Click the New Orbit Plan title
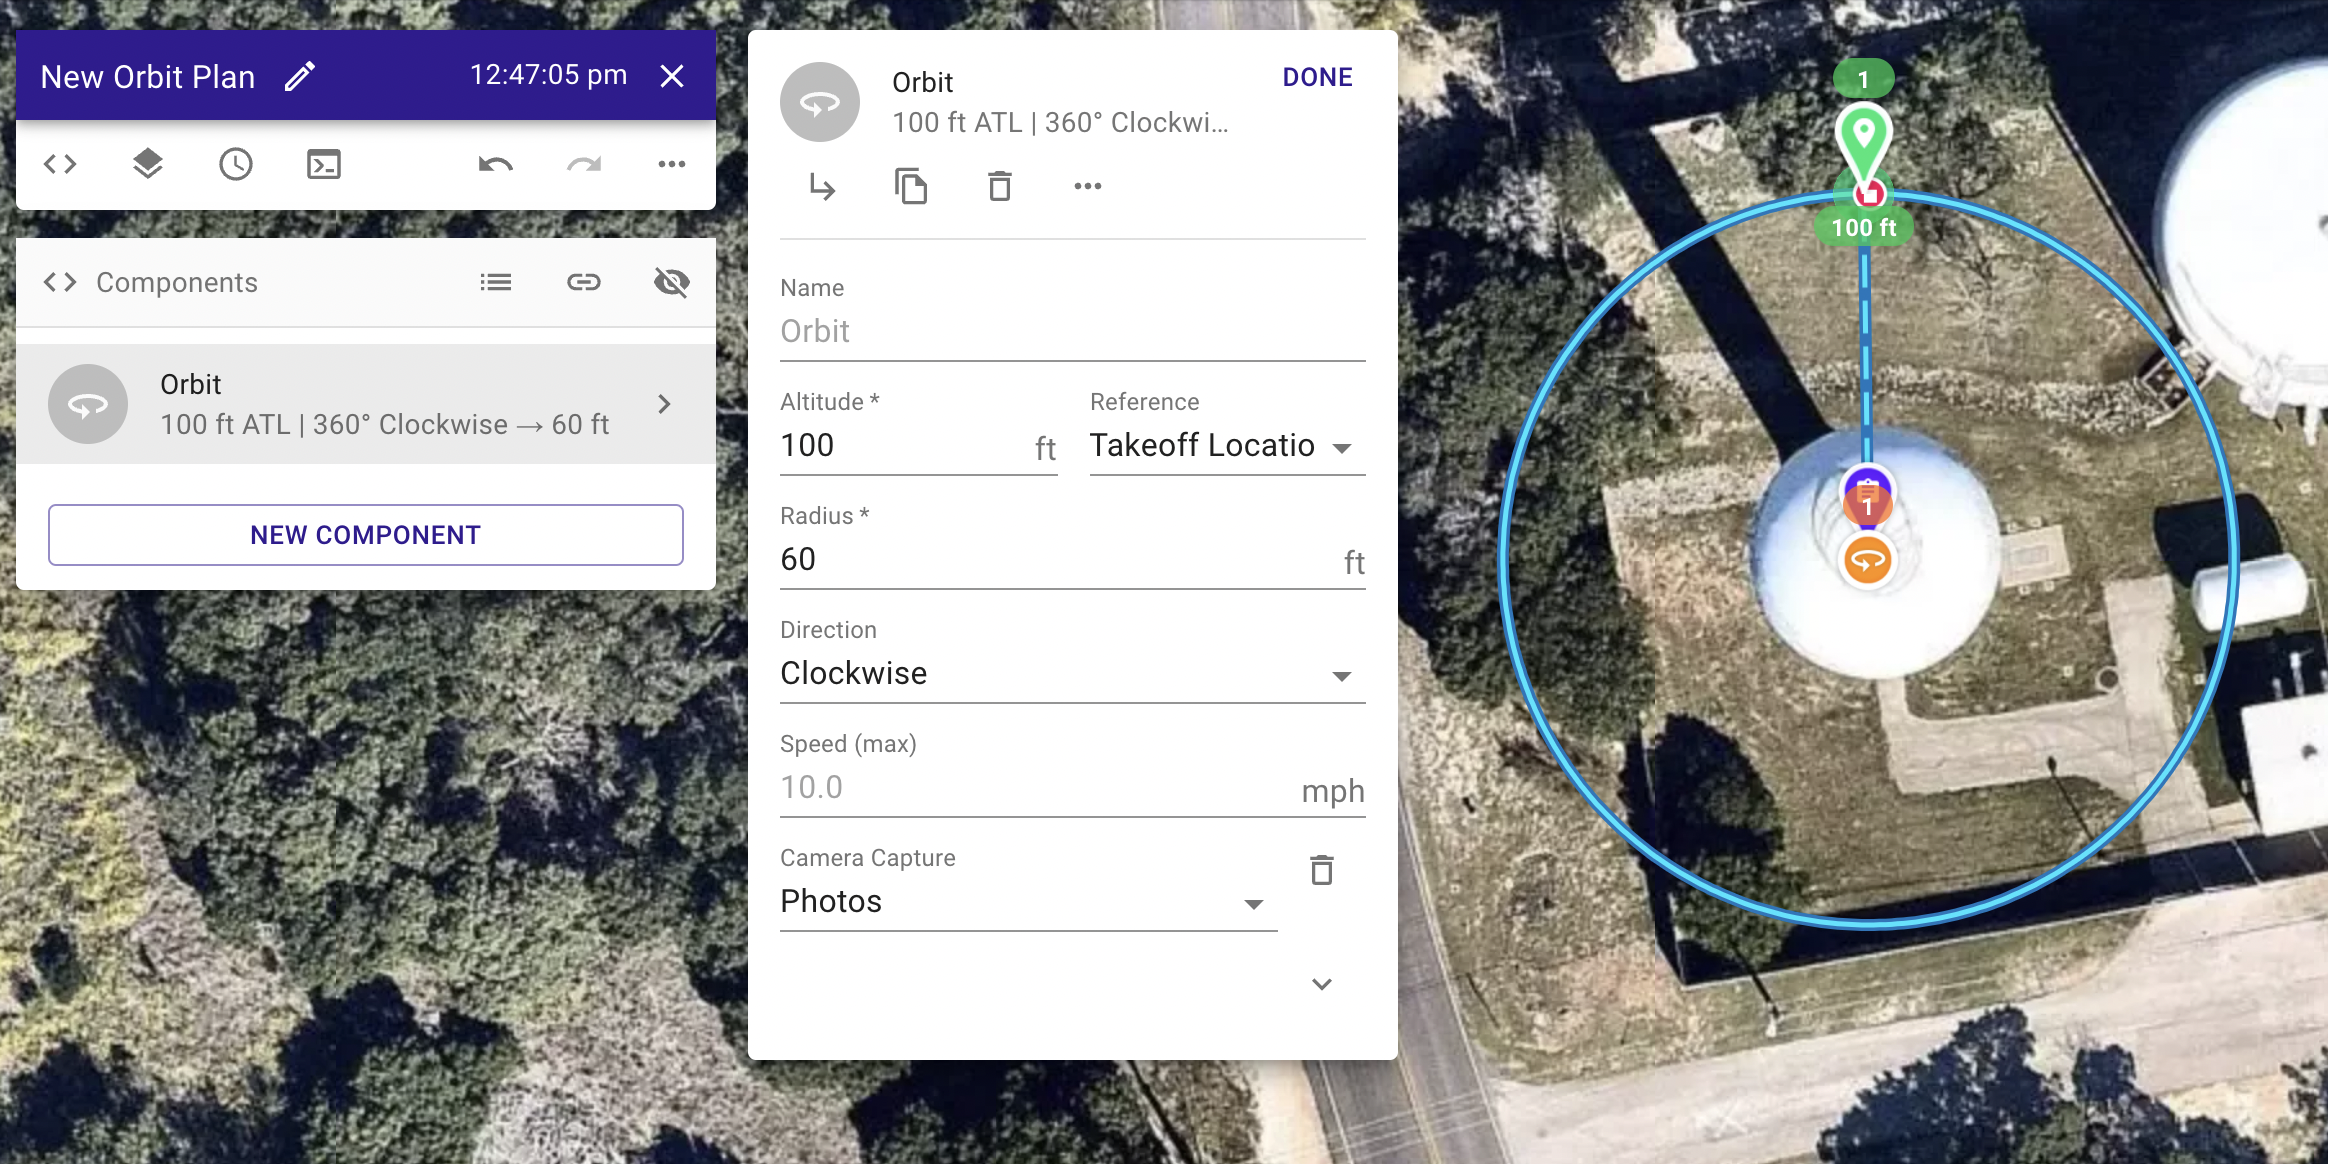The height and width of the screenshot is (1164, 2328). coord(148,77)
